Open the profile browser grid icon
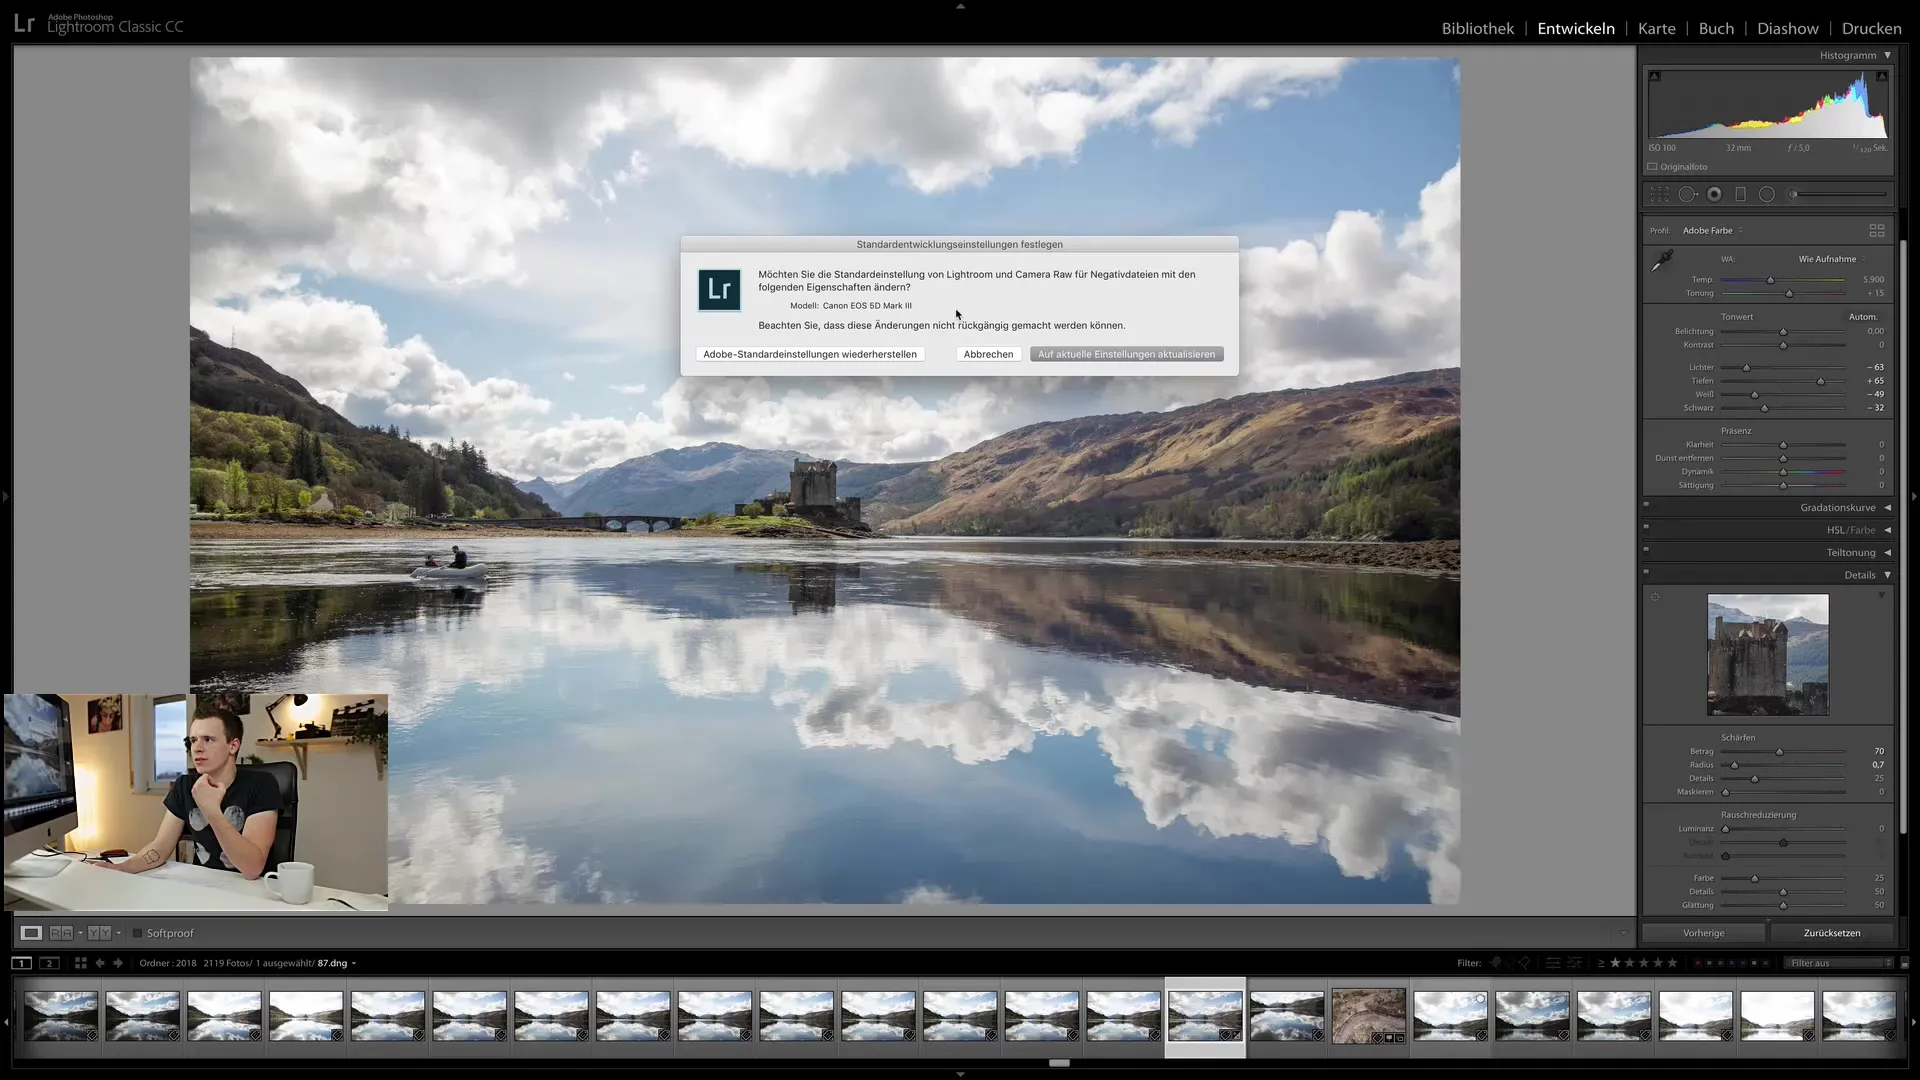This screenshot has width=1920, height=1080. click(1877, 230)
